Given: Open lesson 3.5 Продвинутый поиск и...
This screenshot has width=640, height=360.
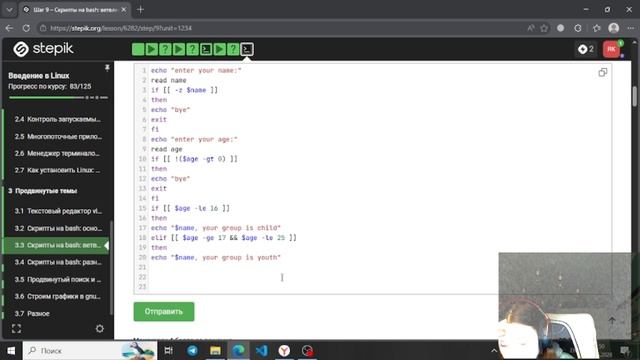Looking at the screenshot, I should (57, 279).
